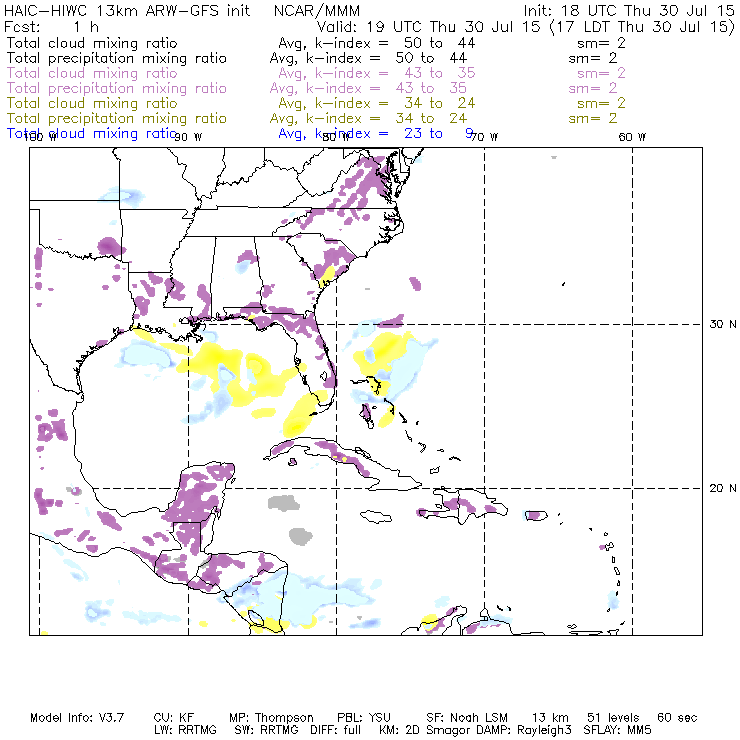The height and width of the screenshot is (740, 740).
Task: Select the 'NCAR/MMM' header label
Action: point(317,11)
